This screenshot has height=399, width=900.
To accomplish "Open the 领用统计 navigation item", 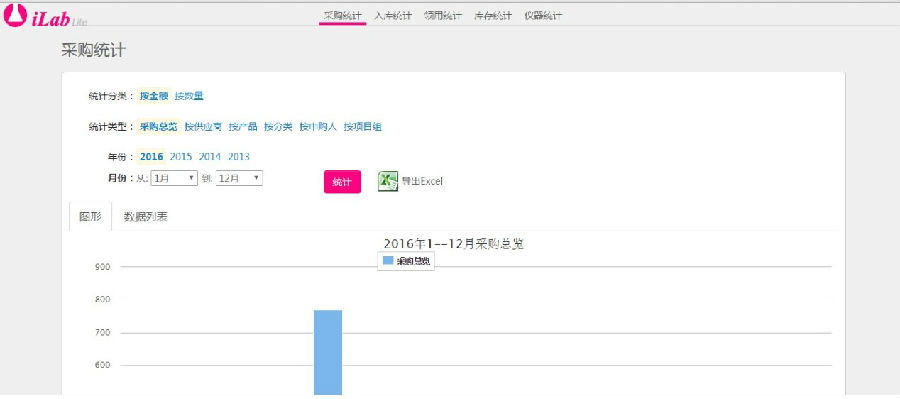I will tap(443, 16).
